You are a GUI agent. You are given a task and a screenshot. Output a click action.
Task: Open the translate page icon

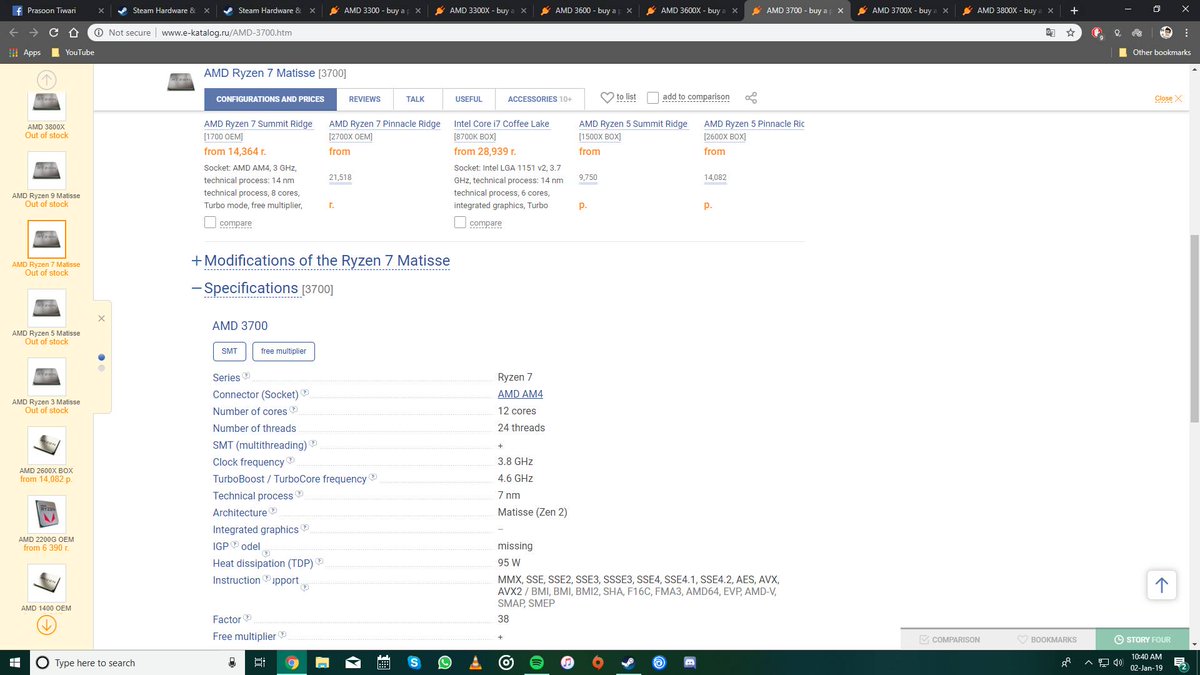(x=1050, y=32)
